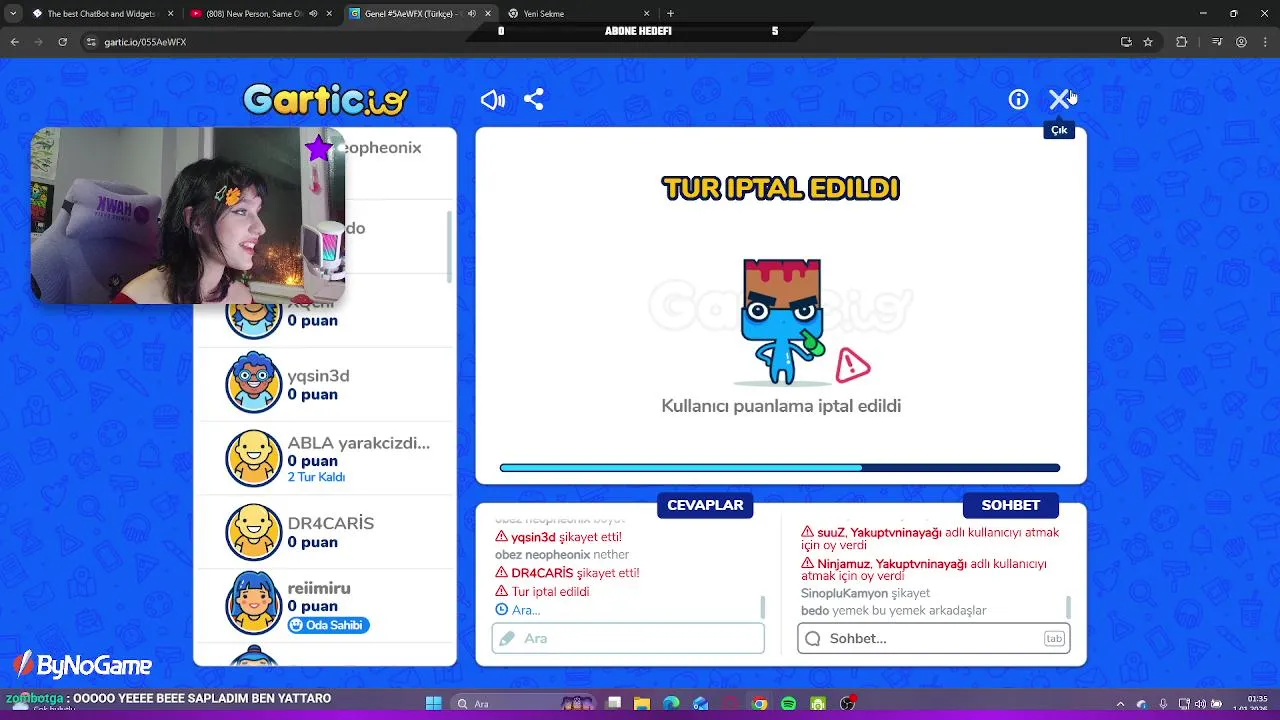
Task: Mute audio on the YouTube tab
Action: tap(313, 14)
